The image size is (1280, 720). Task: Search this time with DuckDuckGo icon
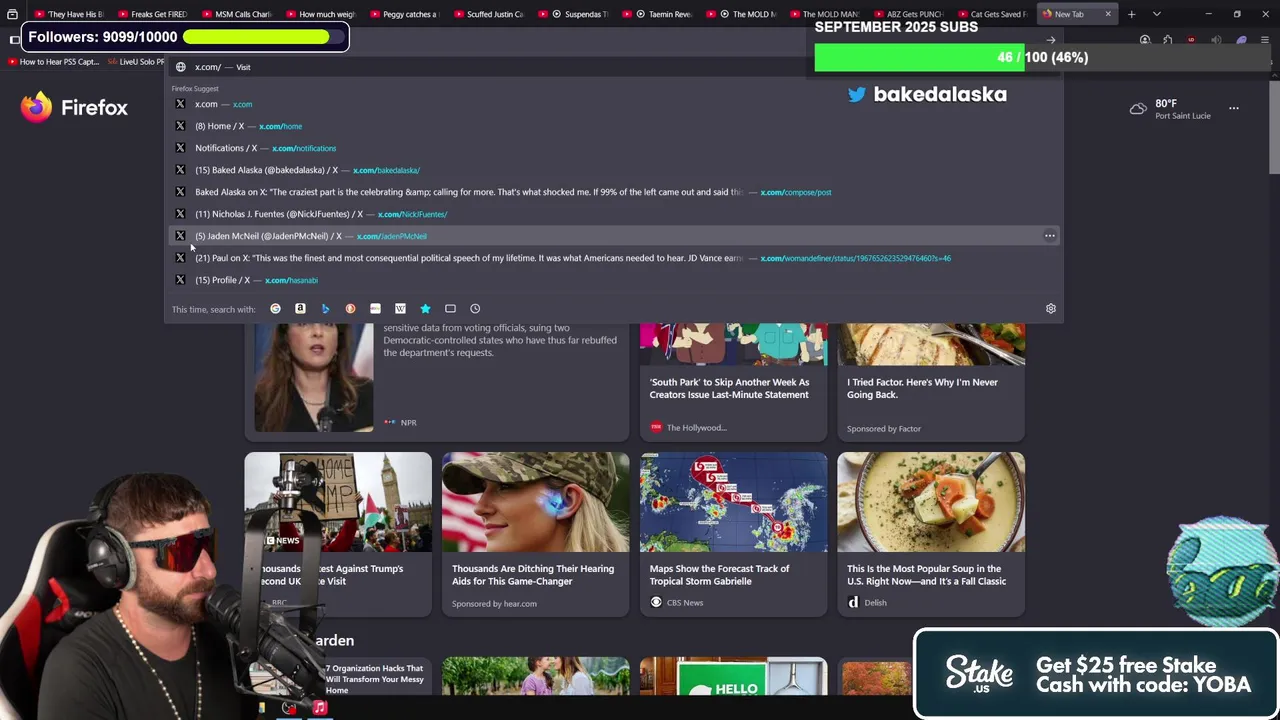tap(350, 309)
